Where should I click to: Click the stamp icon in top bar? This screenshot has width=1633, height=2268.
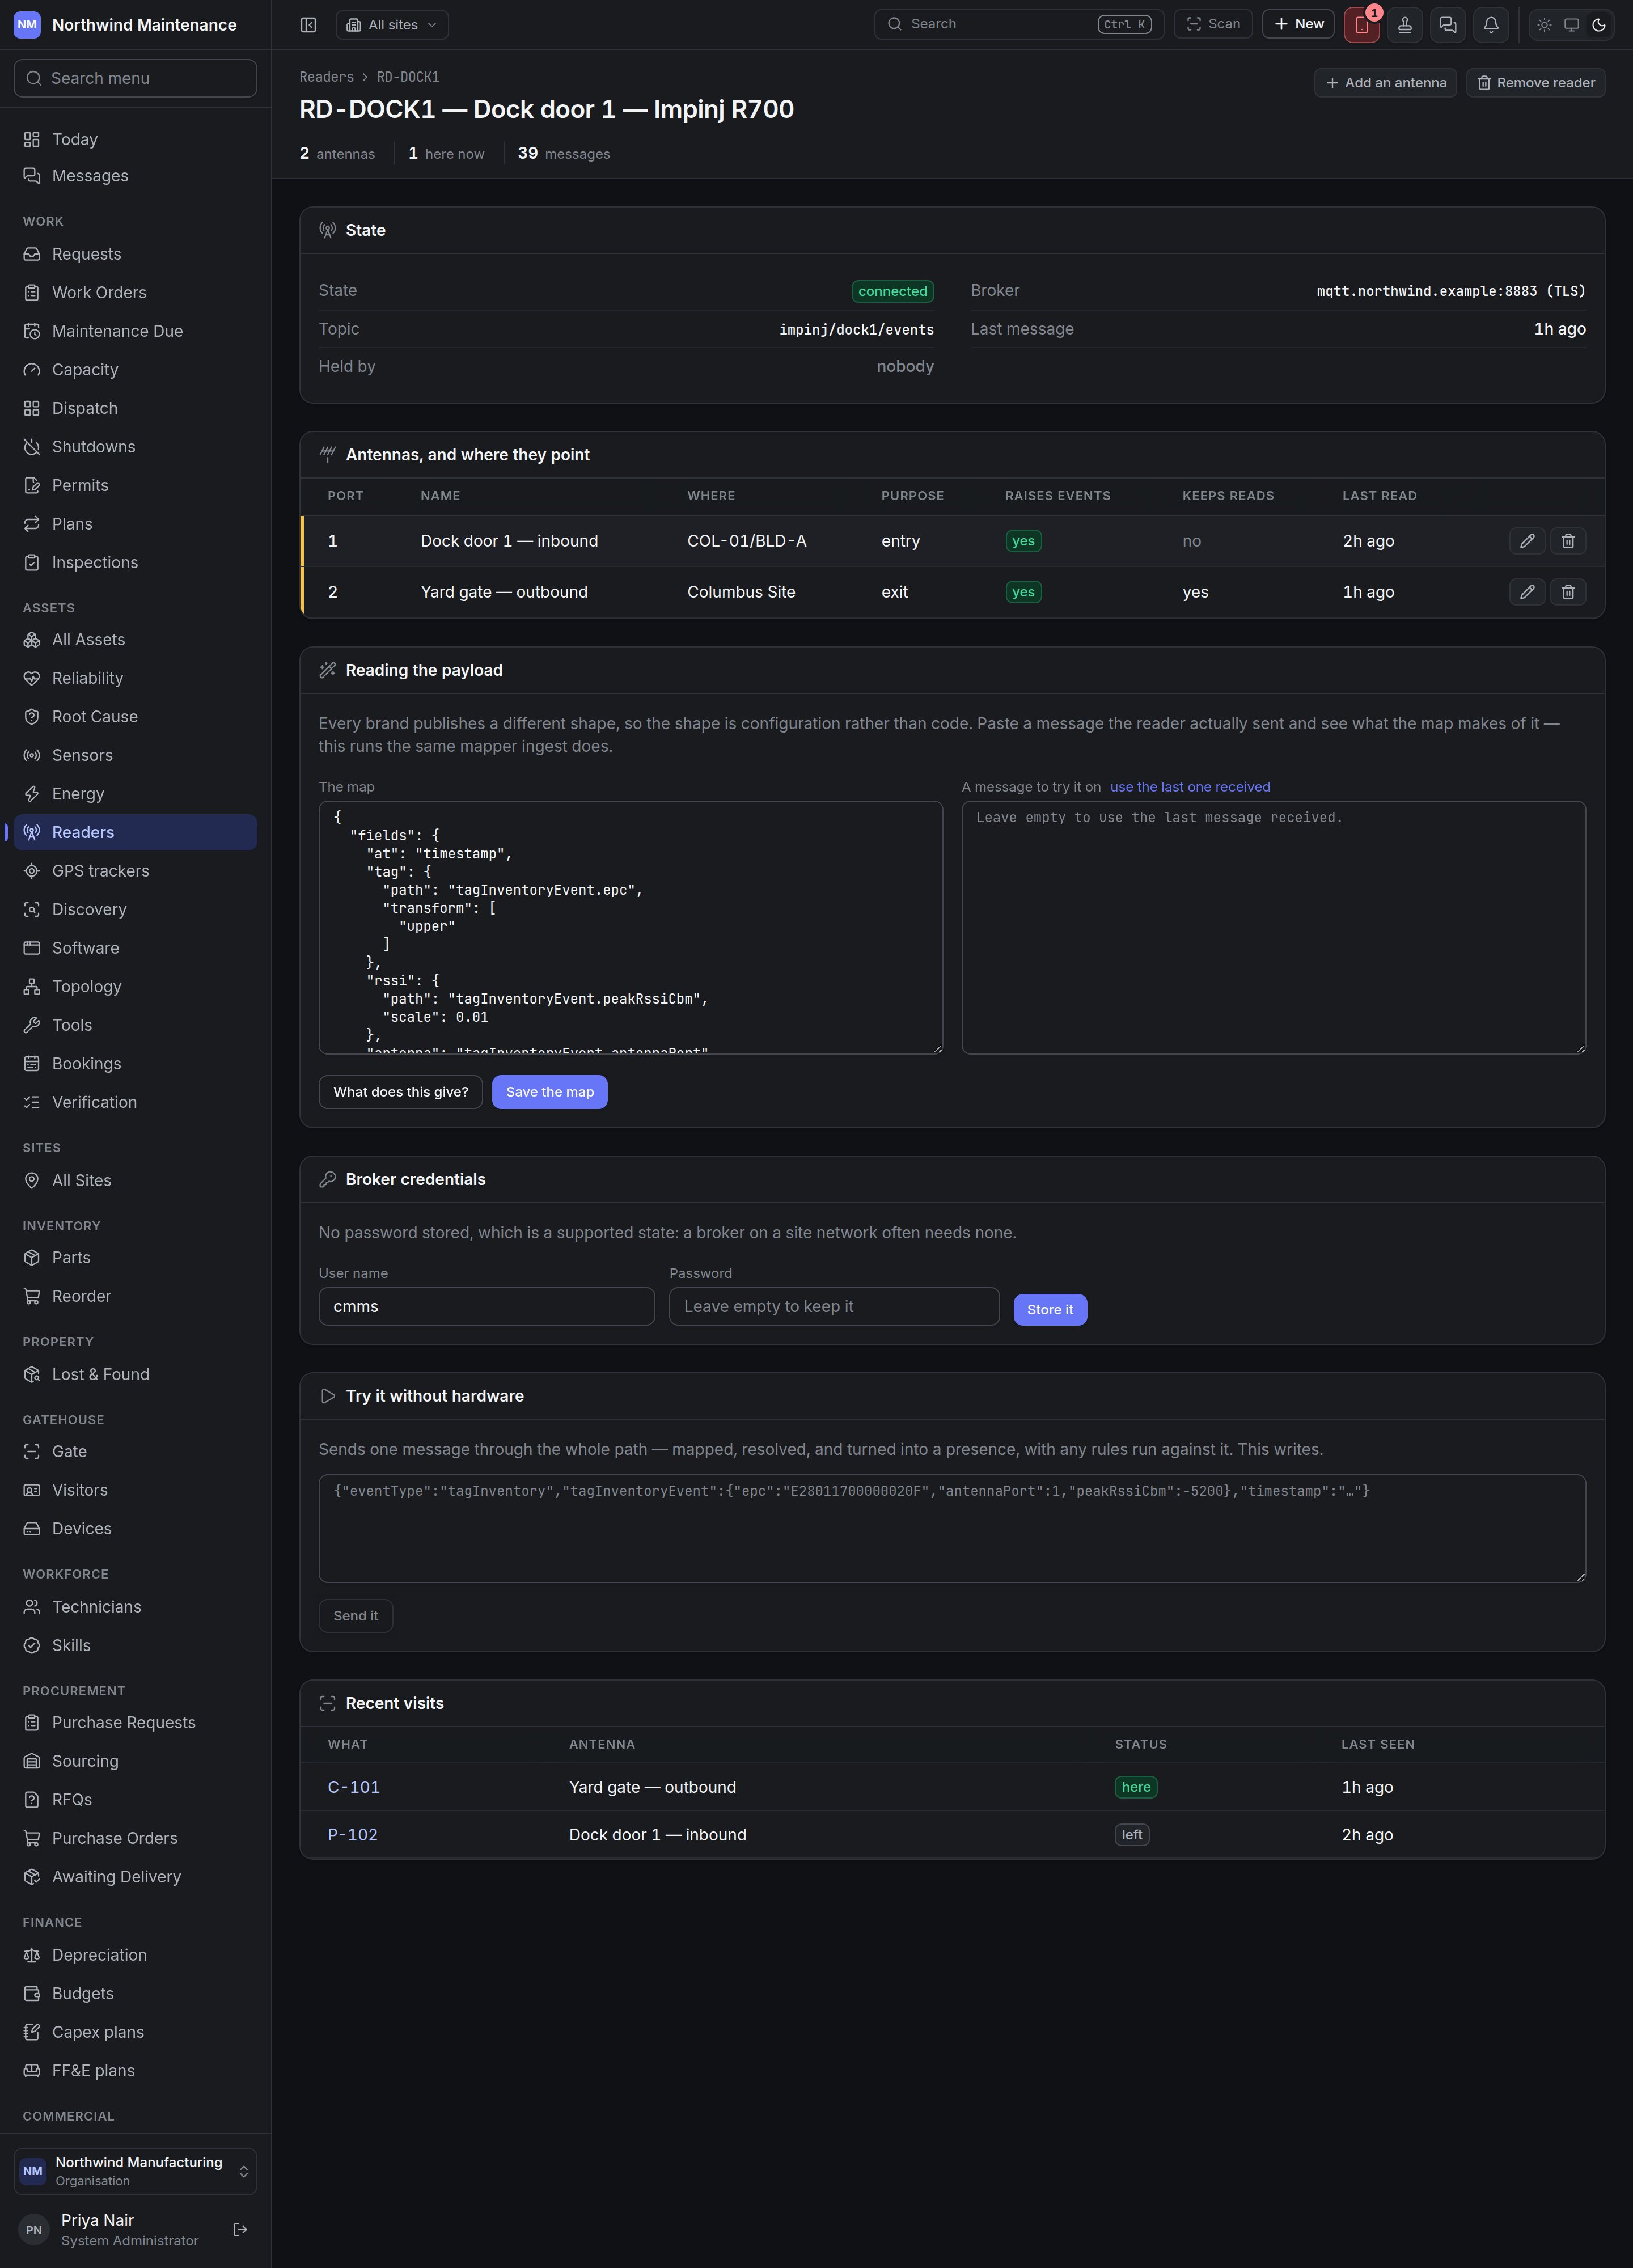pyautogui.click(x=1404, y=25)
